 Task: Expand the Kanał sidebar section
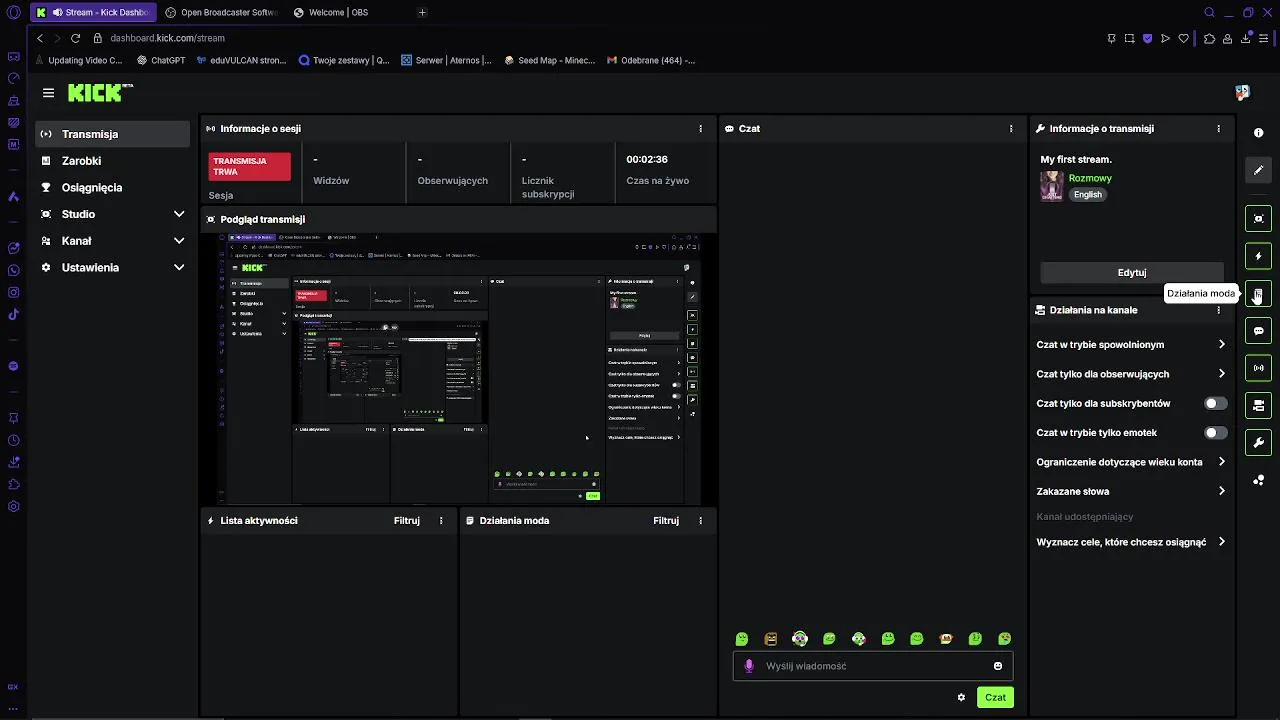pos(113,241)
